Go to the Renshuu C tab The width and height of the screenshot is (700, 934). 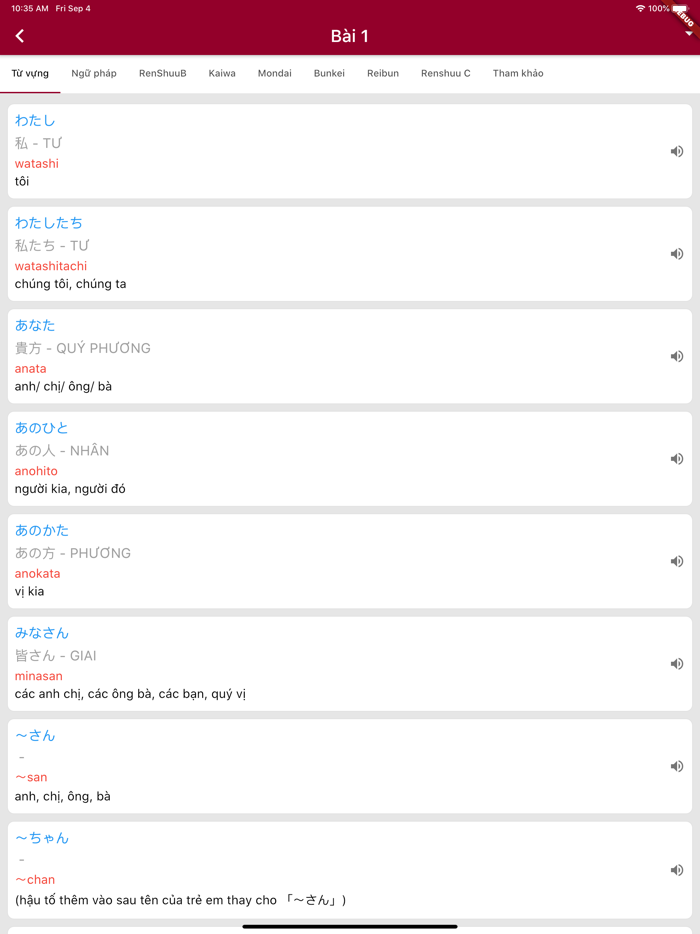click(446, 74)
